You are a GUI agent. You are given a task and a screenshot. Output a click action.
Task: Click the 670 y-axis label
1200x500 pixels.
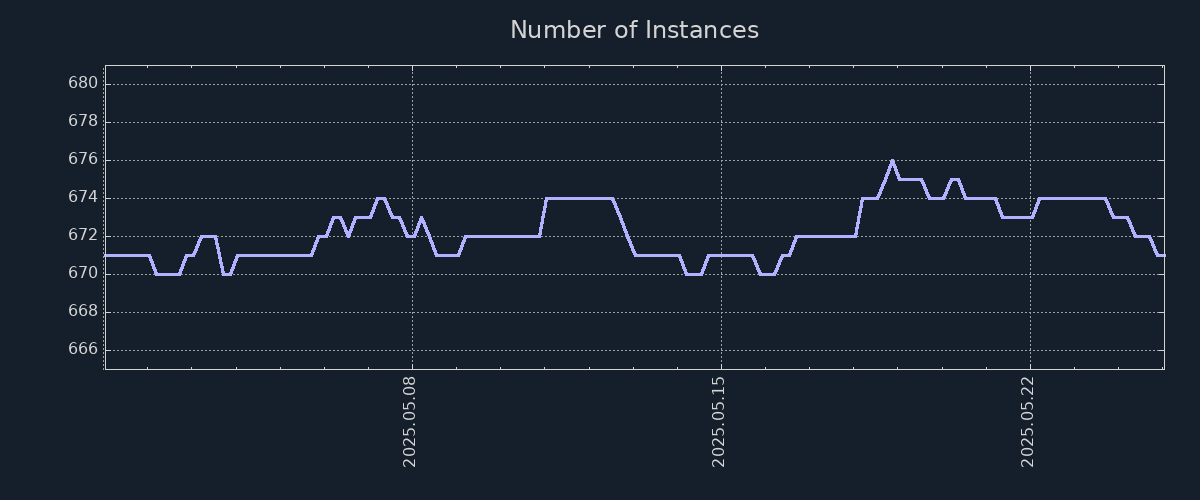tap(83, 273)
